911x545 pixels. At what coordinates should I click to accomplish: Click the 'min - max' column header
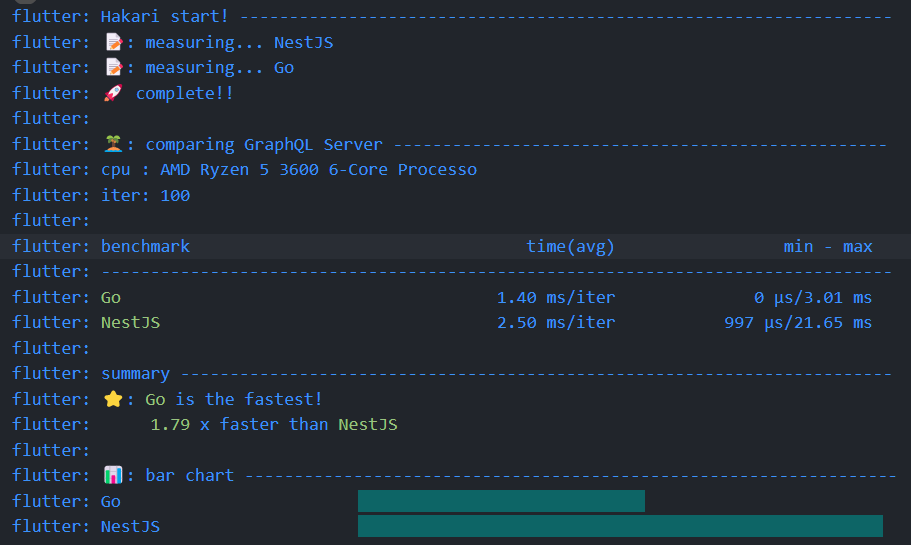point(827,246)
